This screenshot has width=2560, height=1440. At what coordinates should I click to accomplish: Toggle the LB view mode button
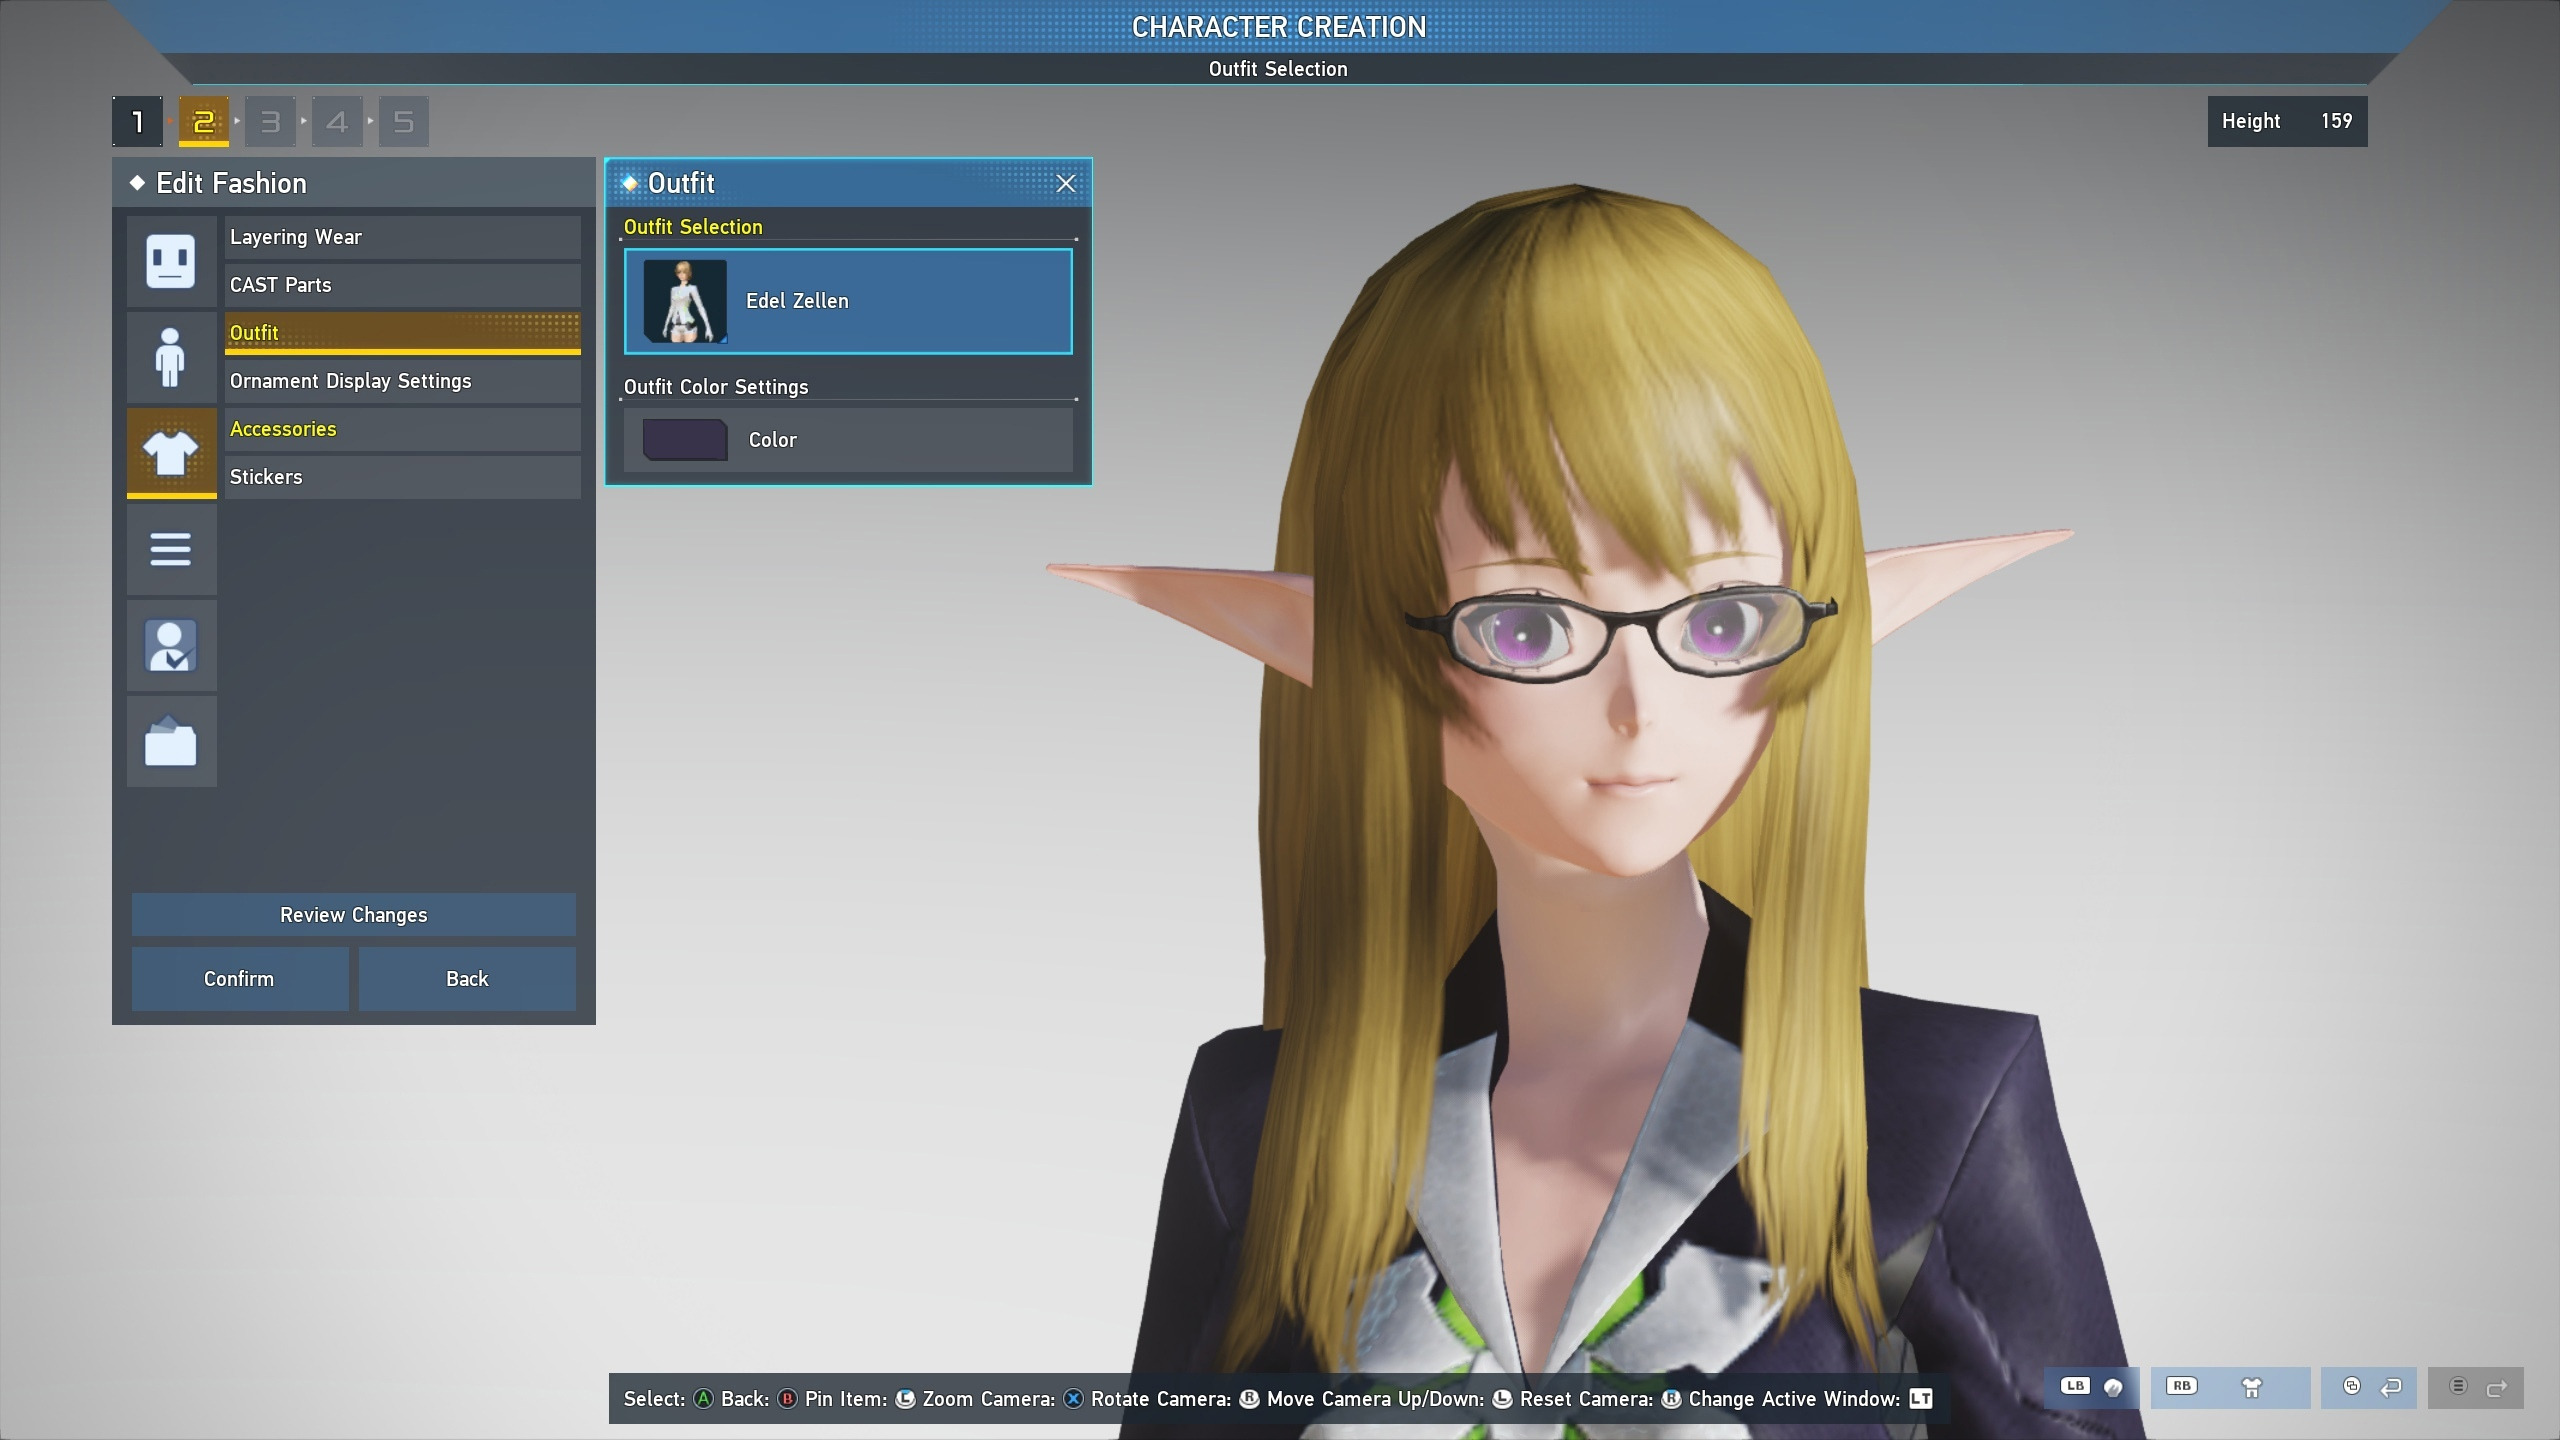click(x=2092, y=1387)
